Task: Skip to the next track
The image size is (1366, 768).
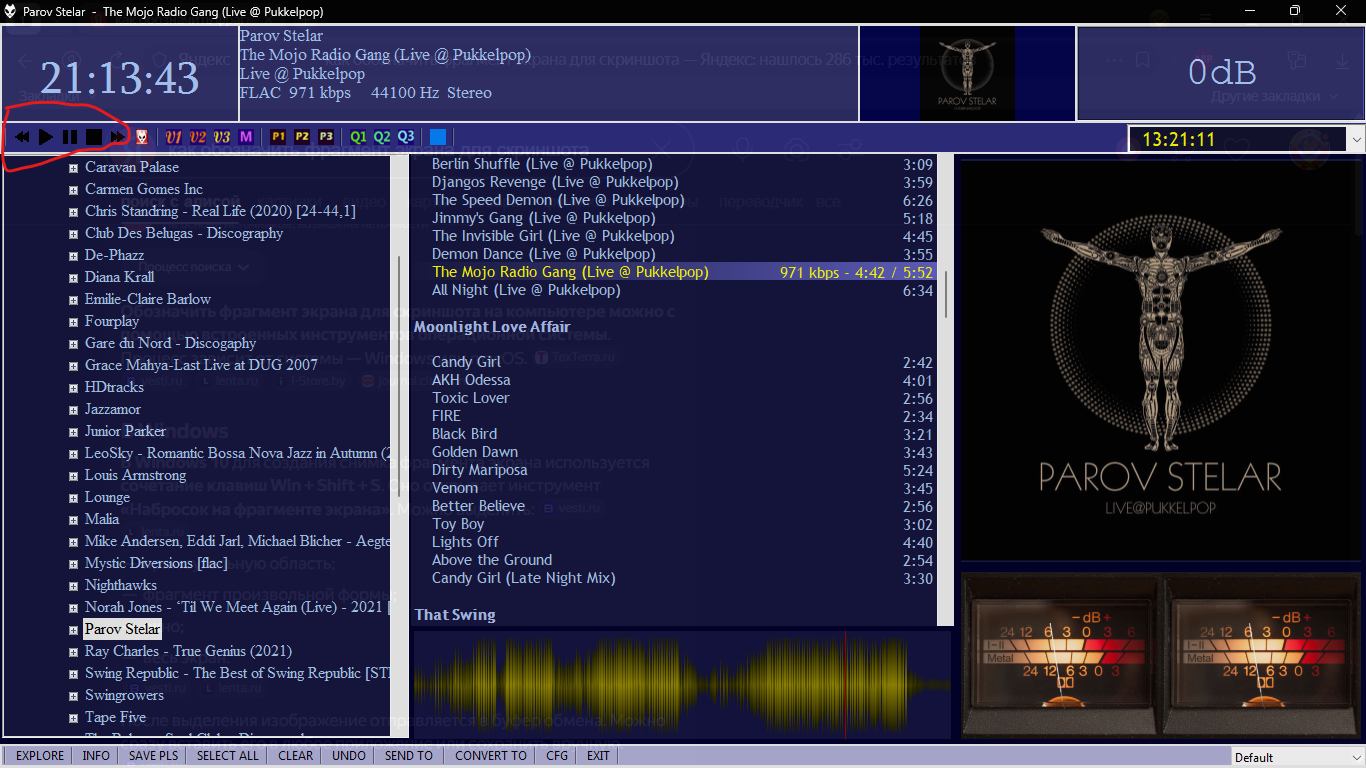Action: [x=118, y=137]
